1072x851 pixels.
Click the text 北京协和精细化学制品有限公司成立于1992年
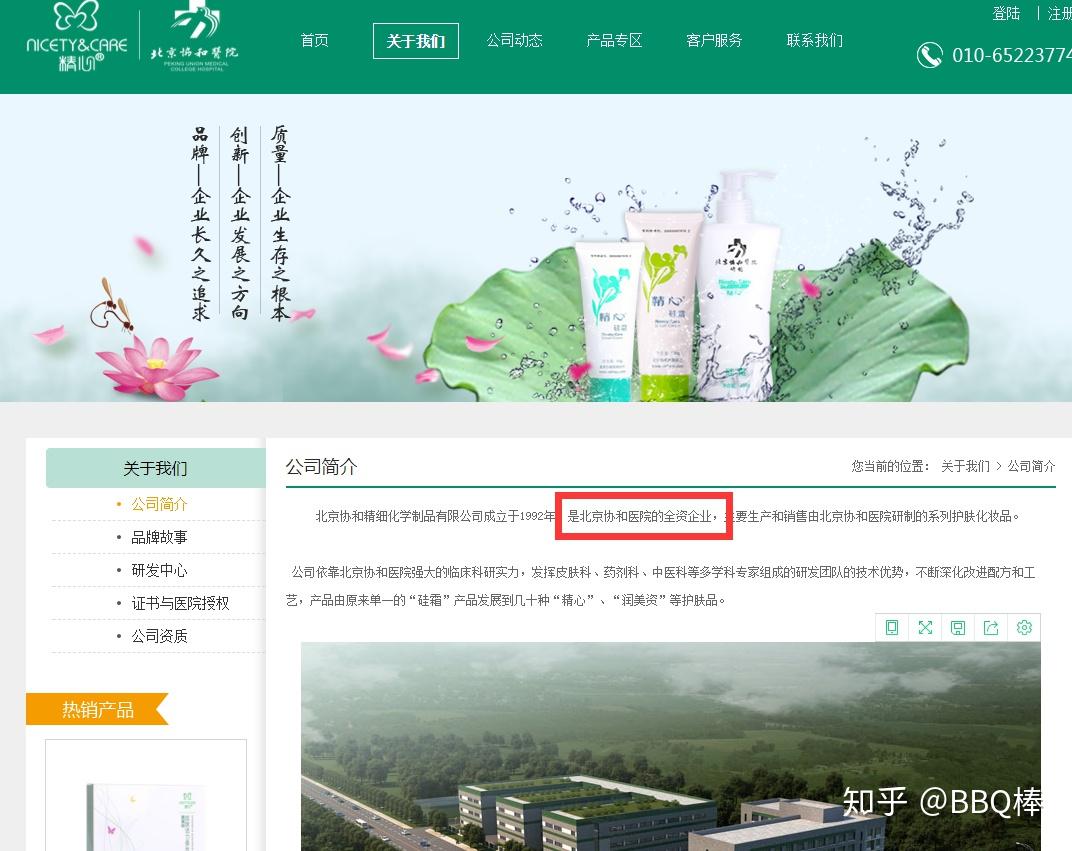tap(435, 516)
